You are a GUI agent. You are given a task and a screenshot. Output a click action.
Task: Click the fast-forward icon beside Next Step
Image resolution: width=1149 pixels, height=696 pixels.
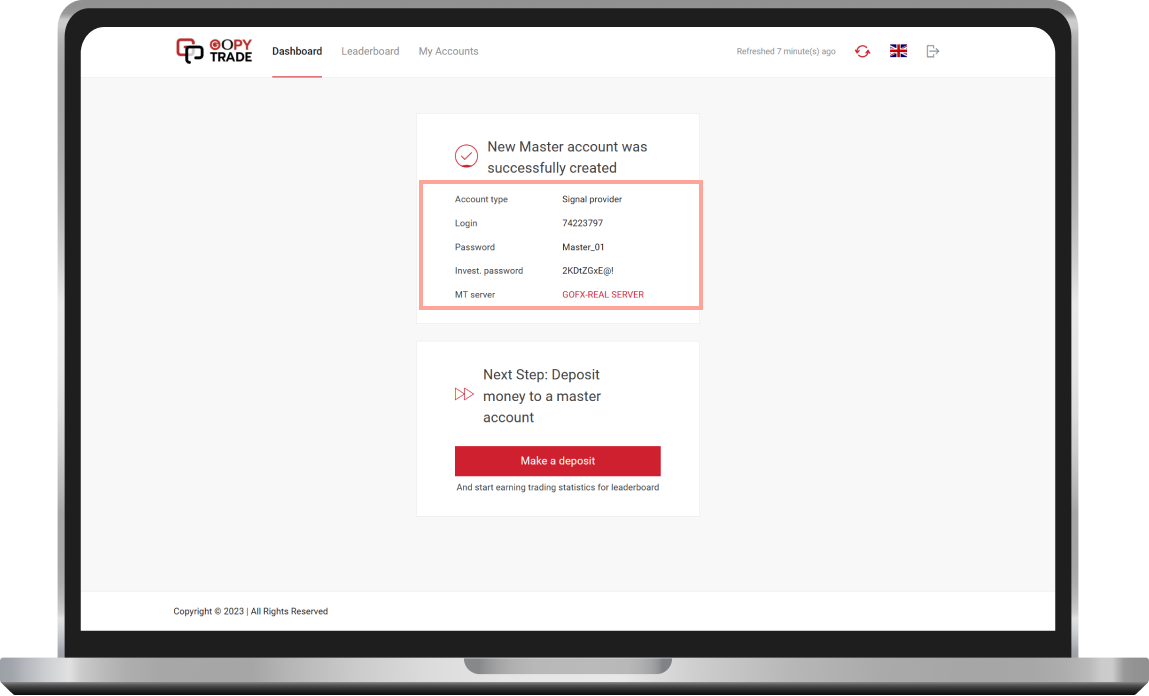pyautogui.click(x=463, y=394)
